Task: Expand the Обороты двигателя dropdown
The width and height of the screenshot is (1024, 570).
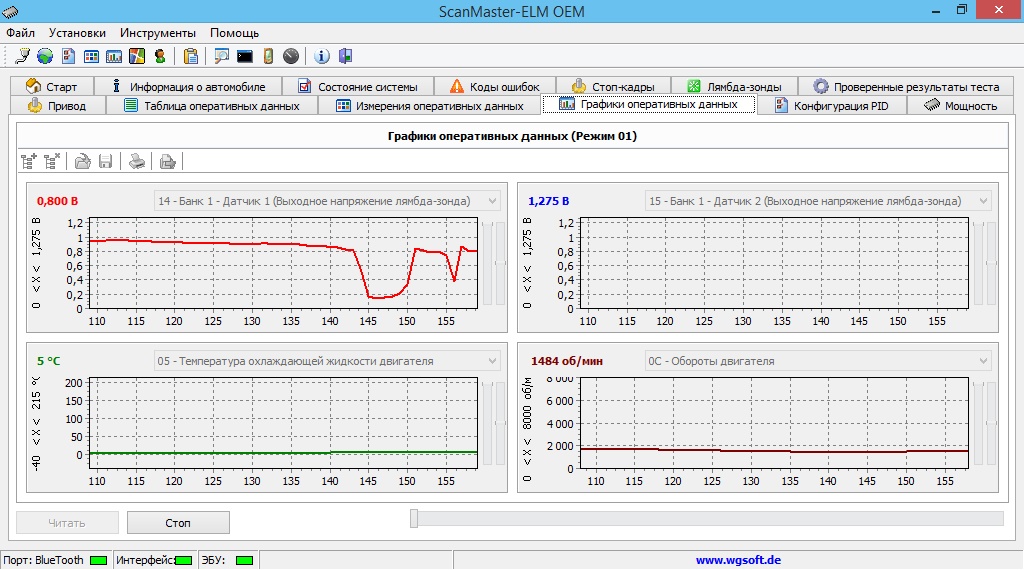Action: click(983, 361)
